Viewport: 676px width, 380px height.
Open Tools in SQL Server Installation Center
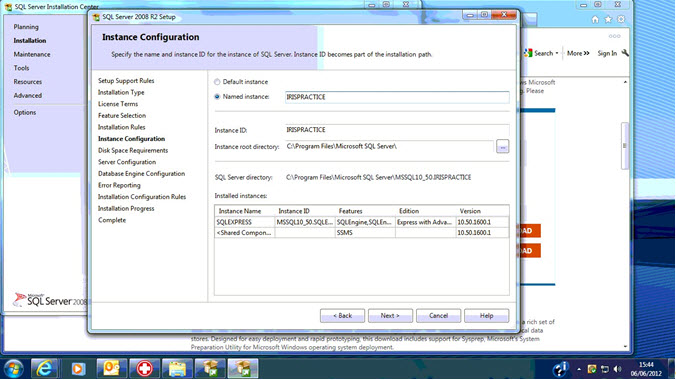pos(21,68)
